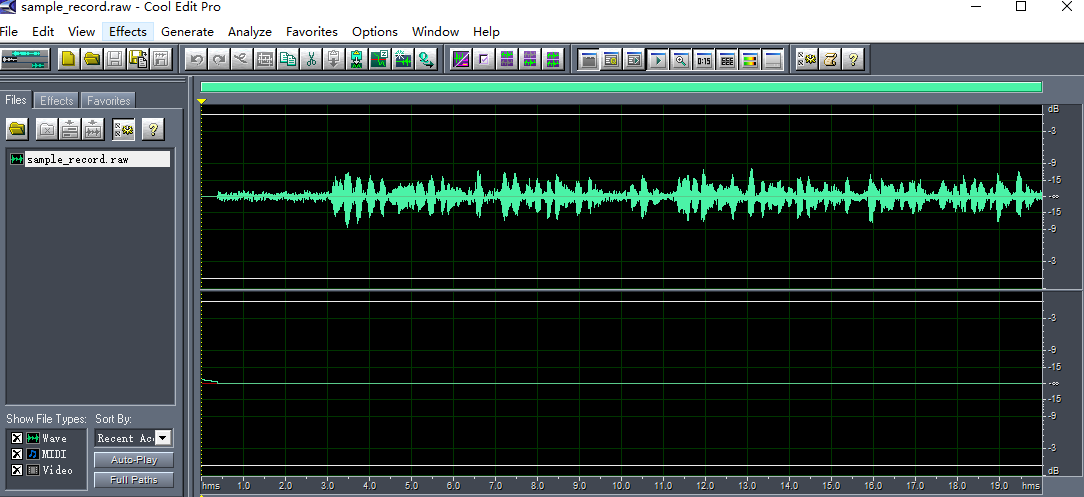Click the Copy icon in the toolbar
This screenshot has height=497, width=1084.
[x=288, y=60]
